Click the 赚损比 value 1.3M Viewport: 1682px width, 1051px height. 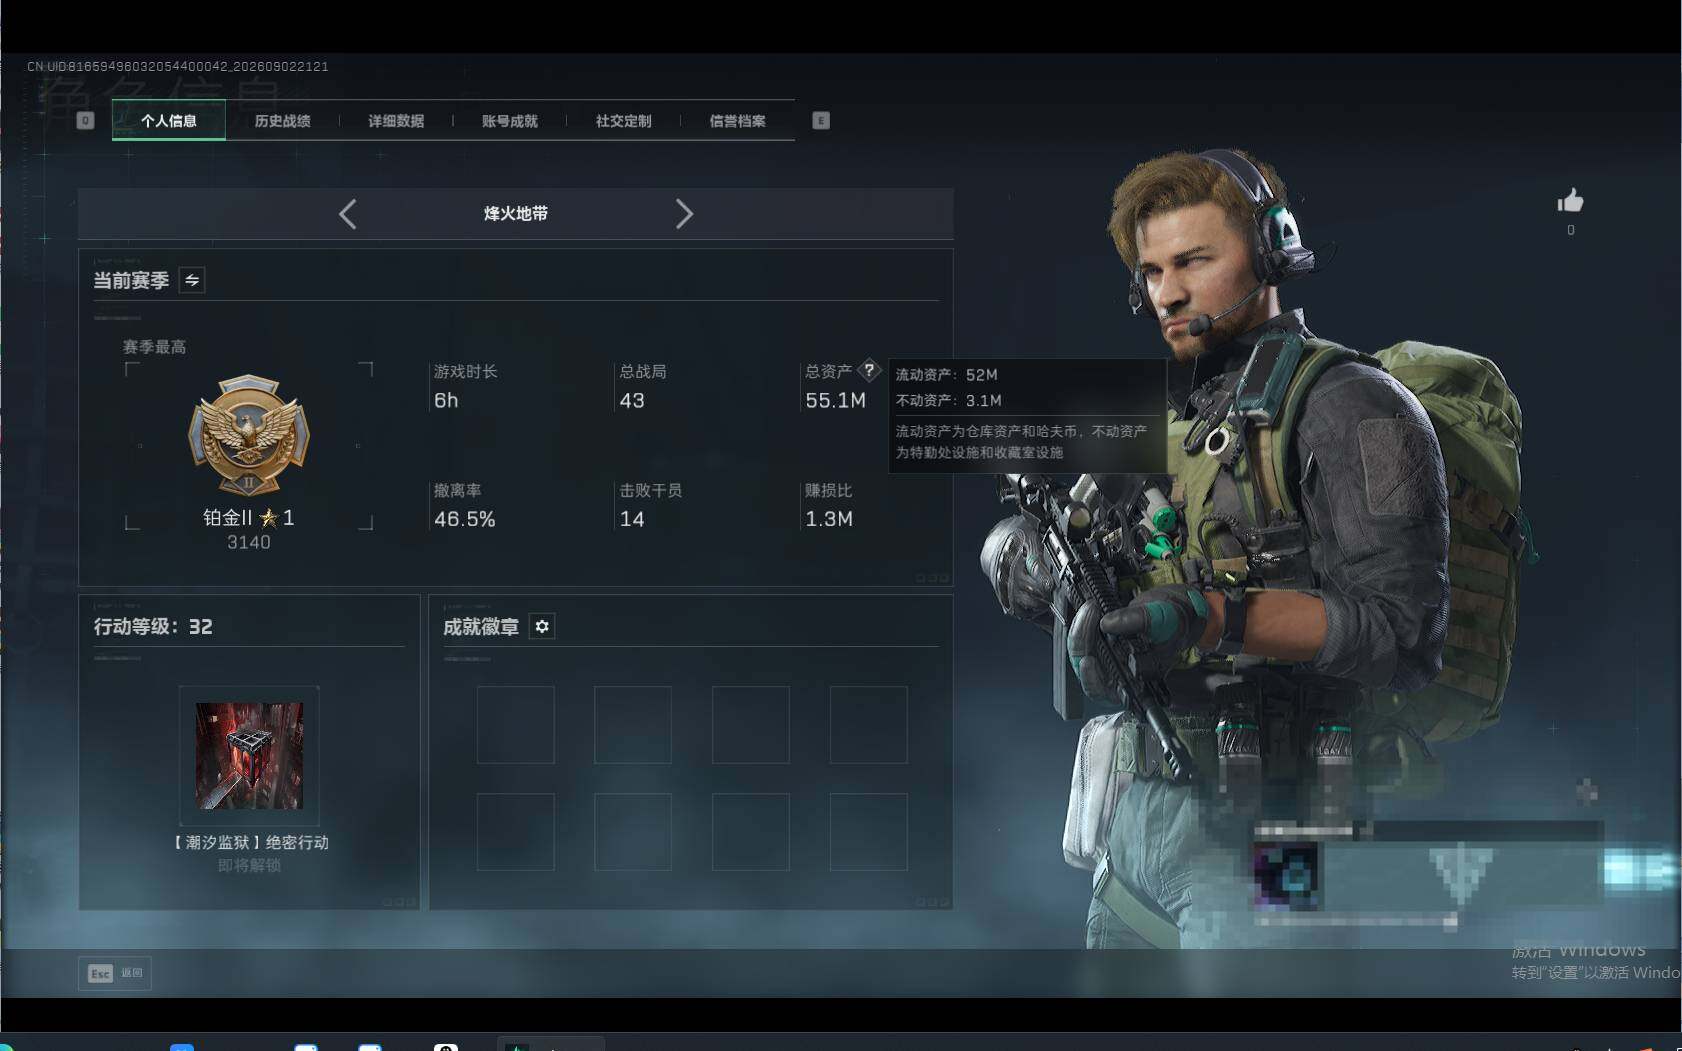coord(829,519)
